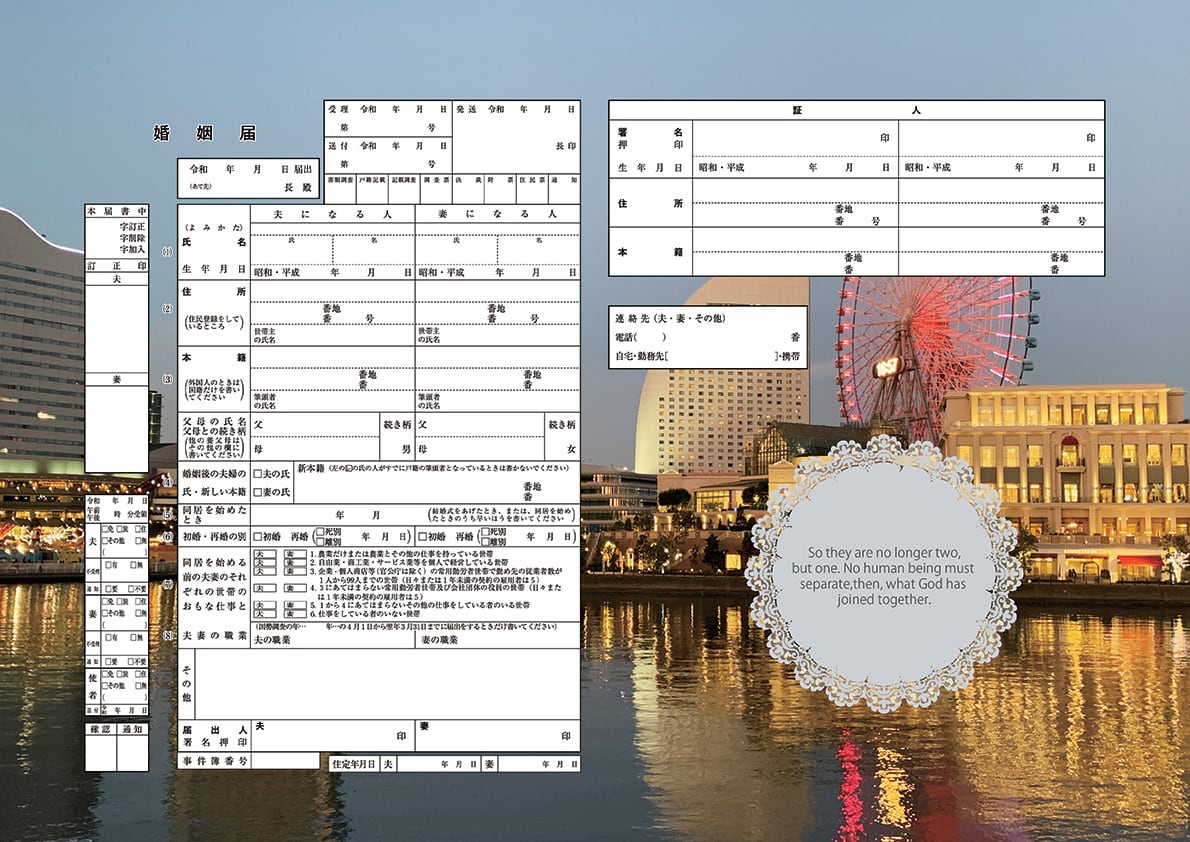Click first witness 生年月日 field

795,167
